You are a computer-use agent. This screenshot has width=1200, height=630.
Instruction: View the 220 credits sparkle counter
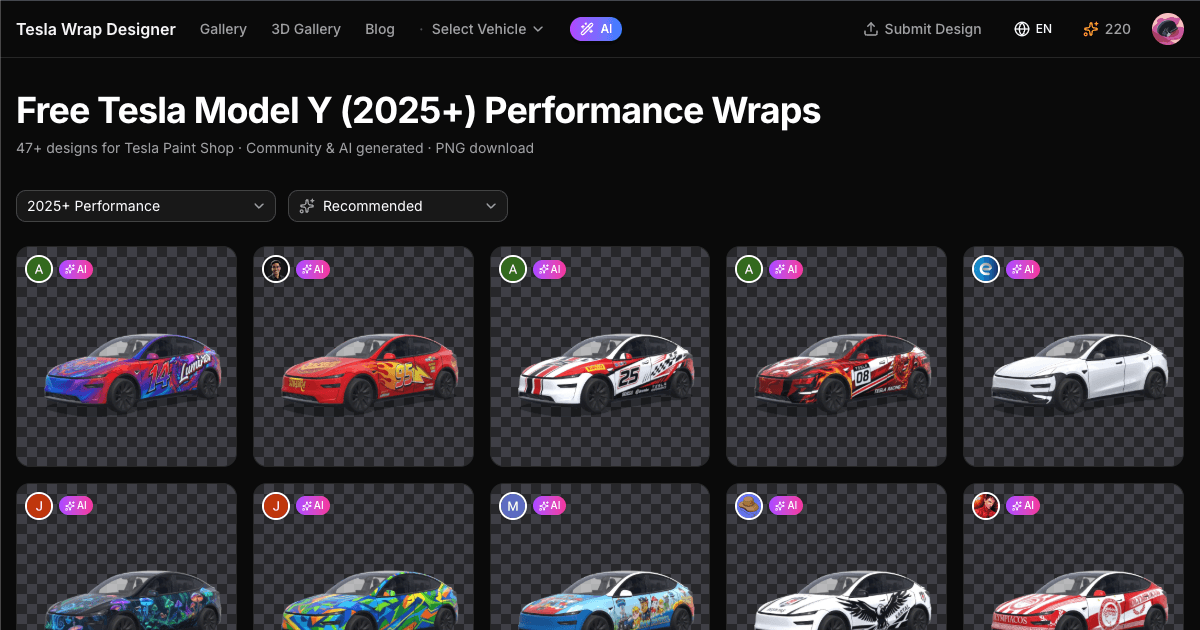(1107, 29)
